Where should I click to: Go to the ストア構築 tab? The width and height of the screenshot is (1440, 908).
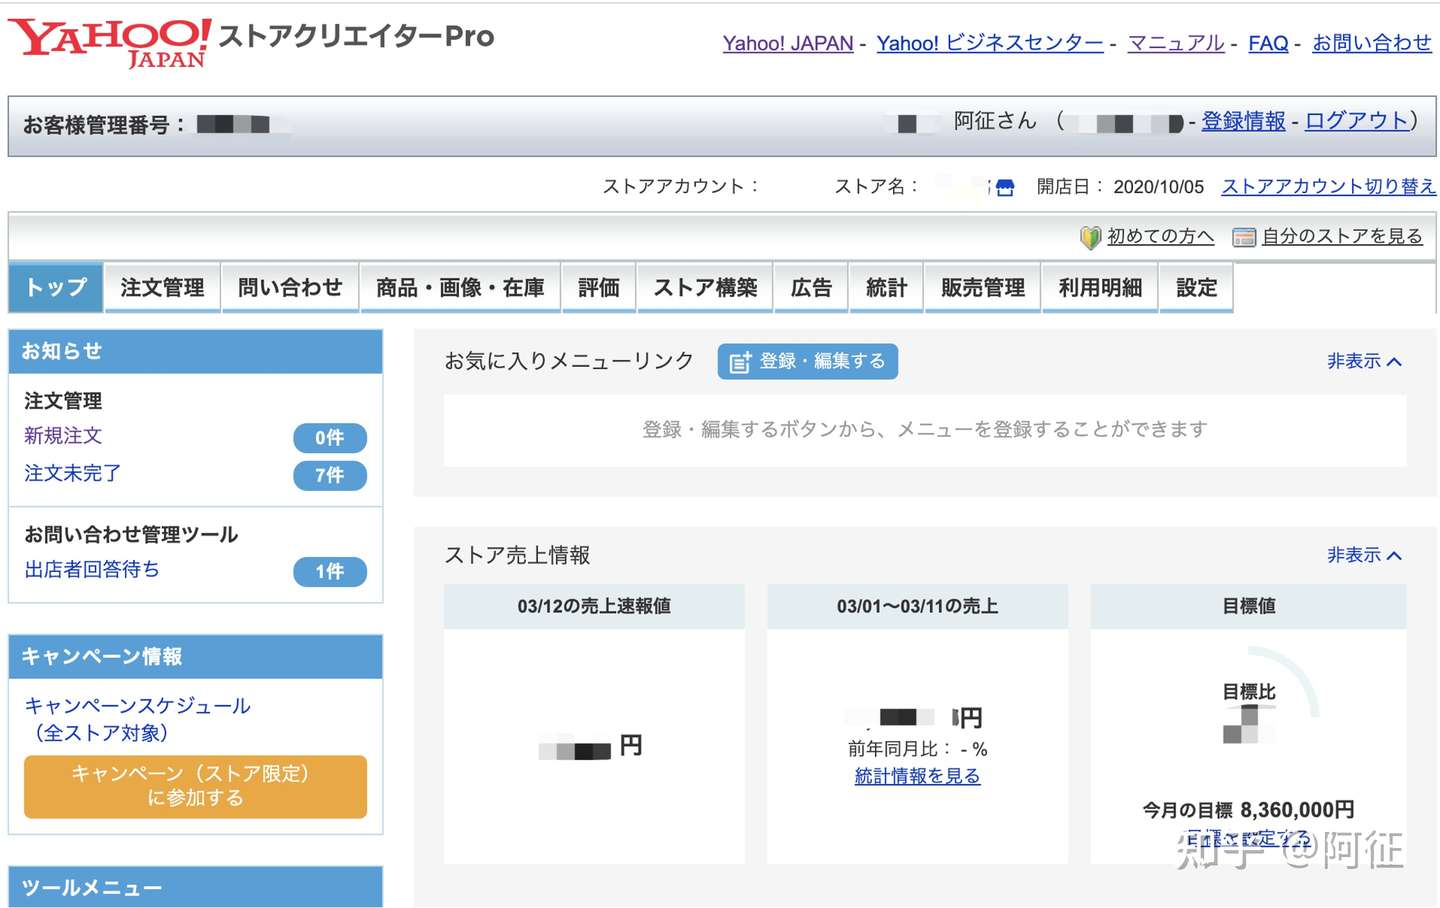705,288
